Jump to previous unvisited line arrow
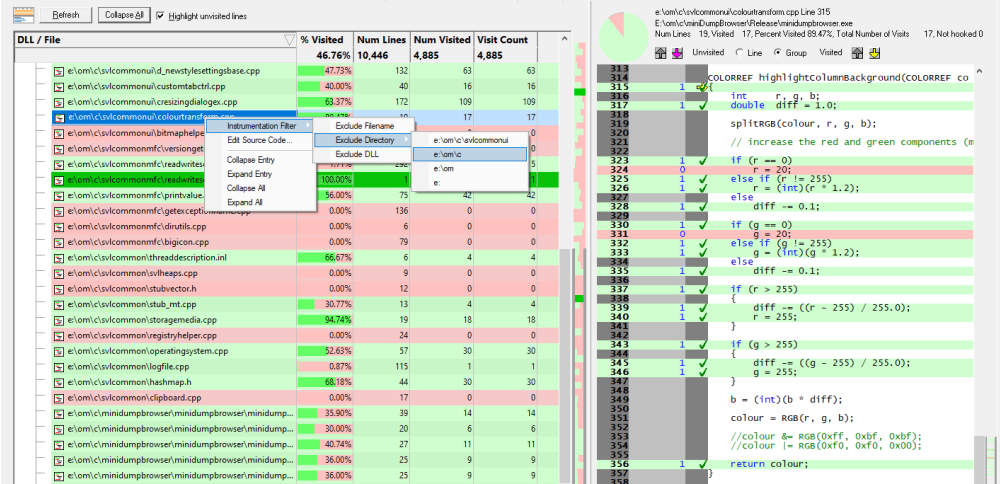The height and width of the screenshot is (484, 1000). click(x=661, y=53)
